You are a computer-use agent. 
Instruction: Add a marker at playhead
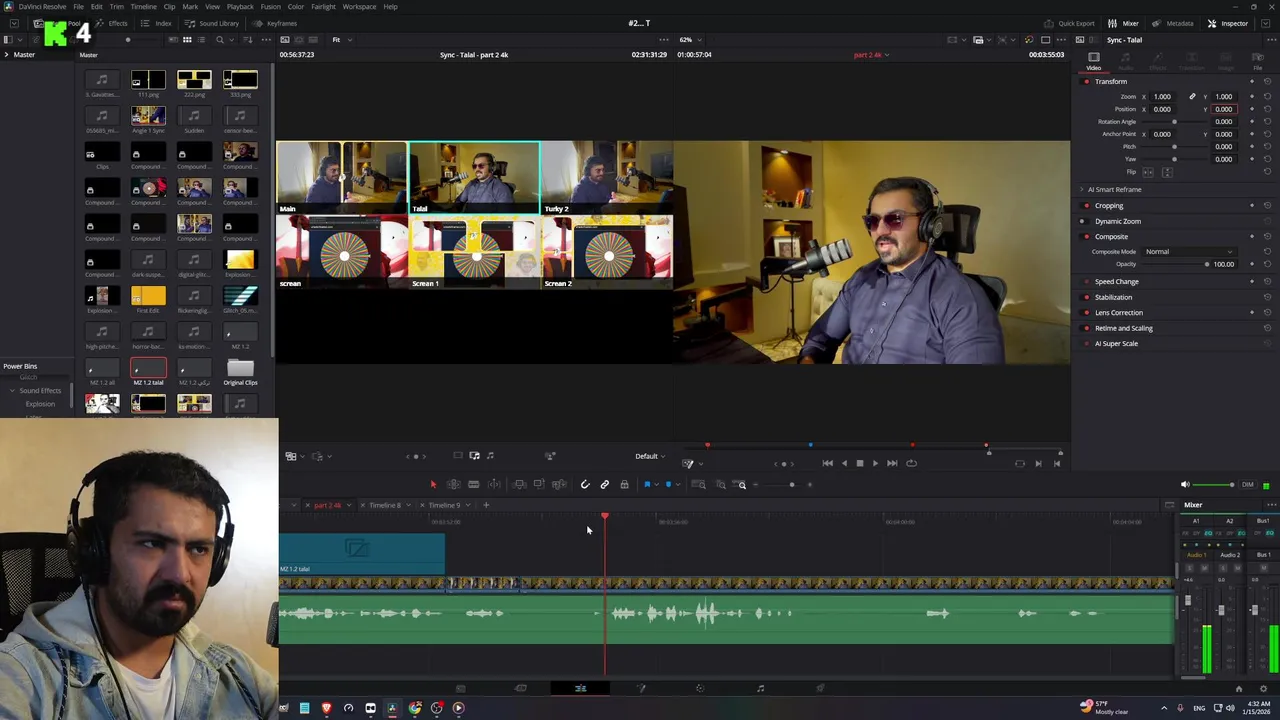pos(668,485)
